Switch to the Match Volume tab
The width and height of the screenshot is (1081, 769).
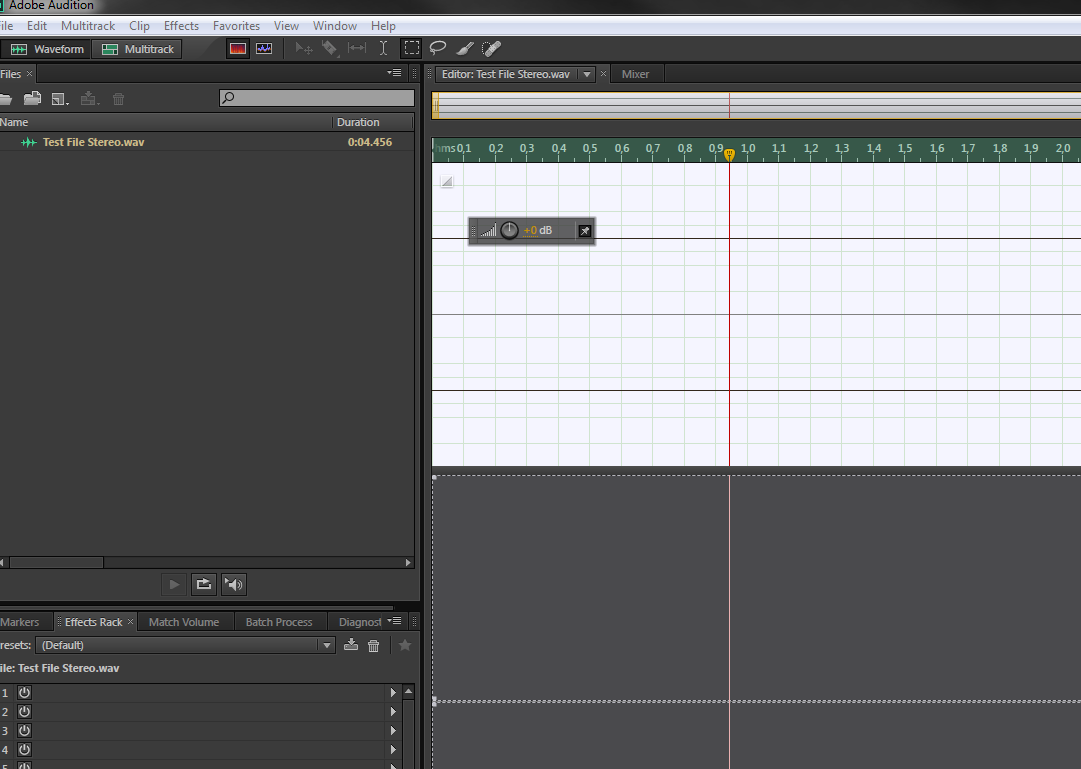coord(183,622)
